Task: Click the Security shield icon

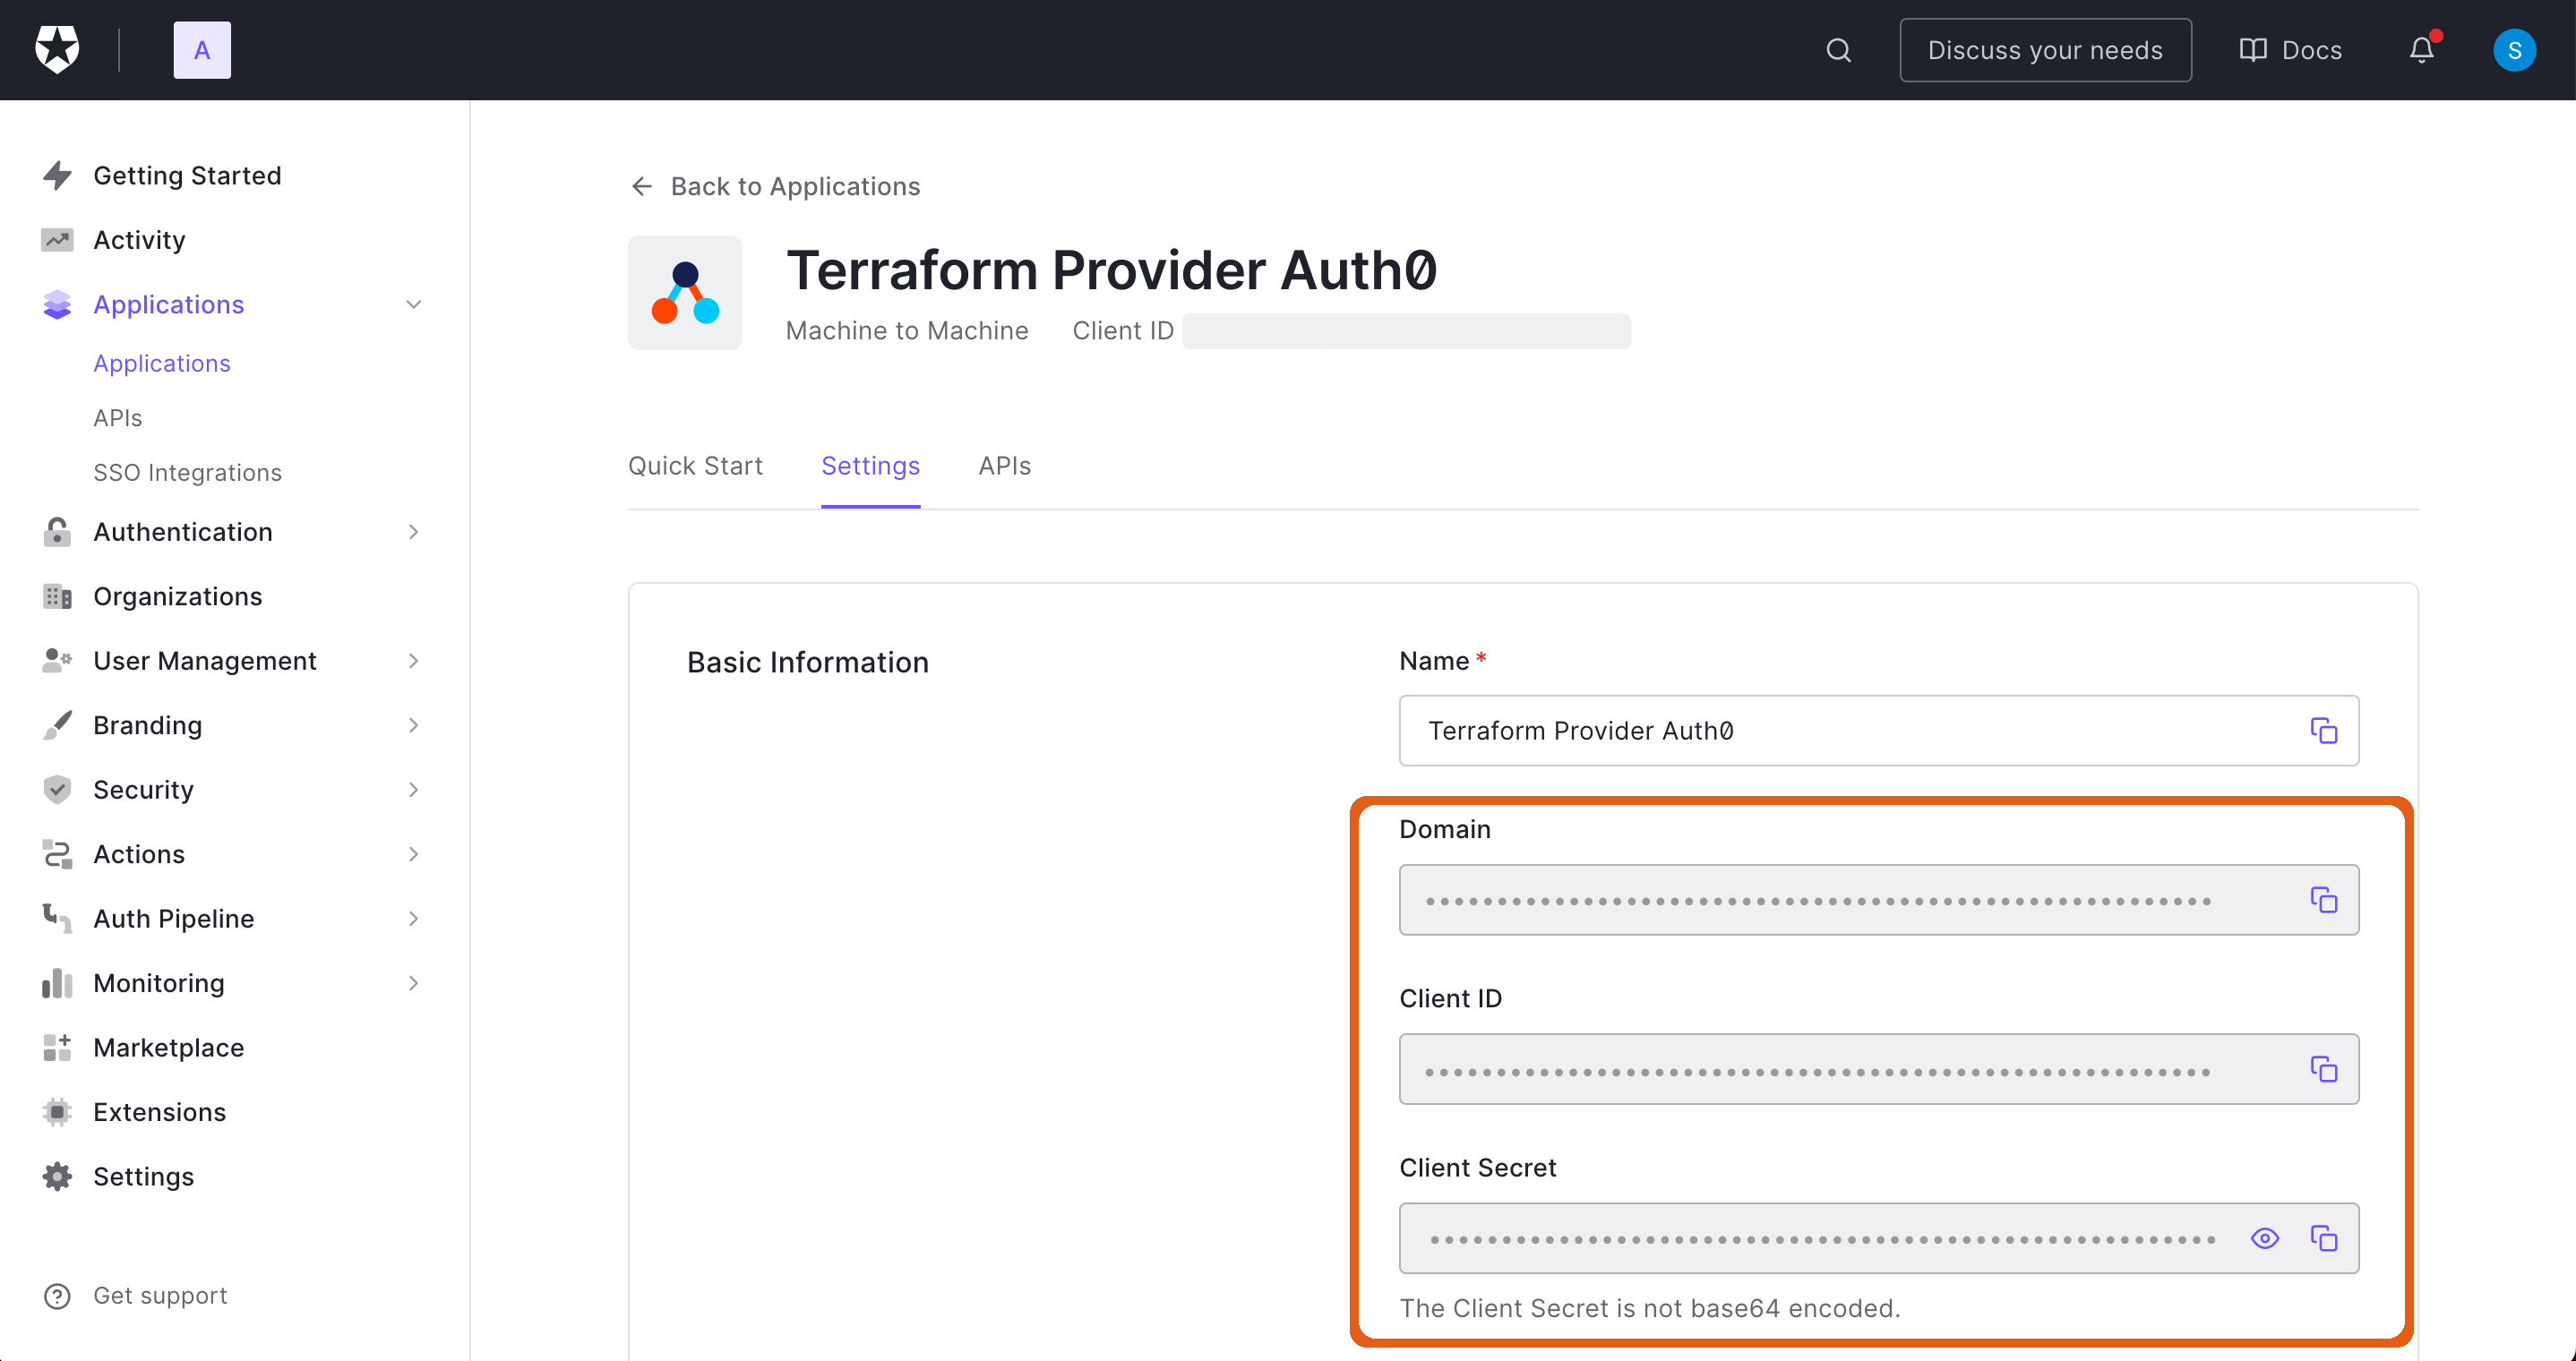Action: [57, 790]
